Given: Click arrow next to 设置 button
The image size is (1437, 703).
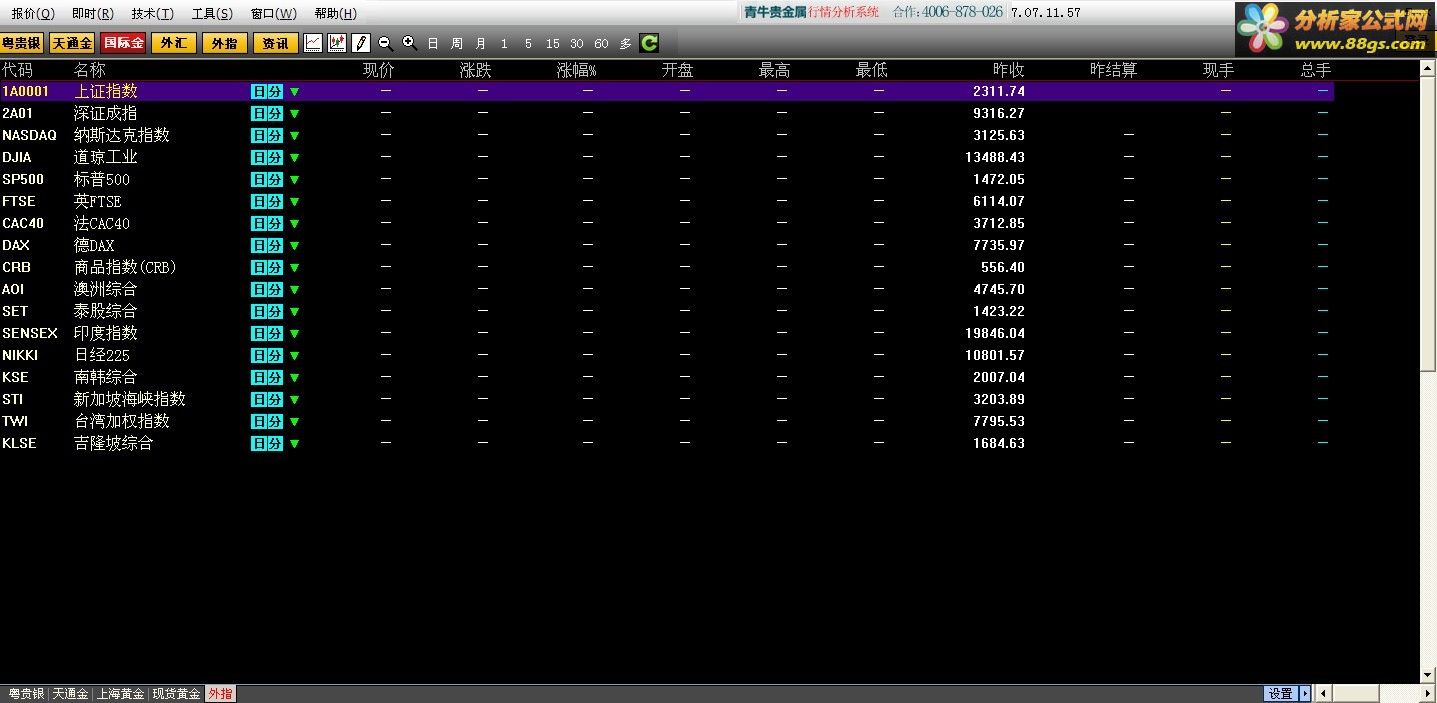Looking at the screenshot, I should (1305, 693).
